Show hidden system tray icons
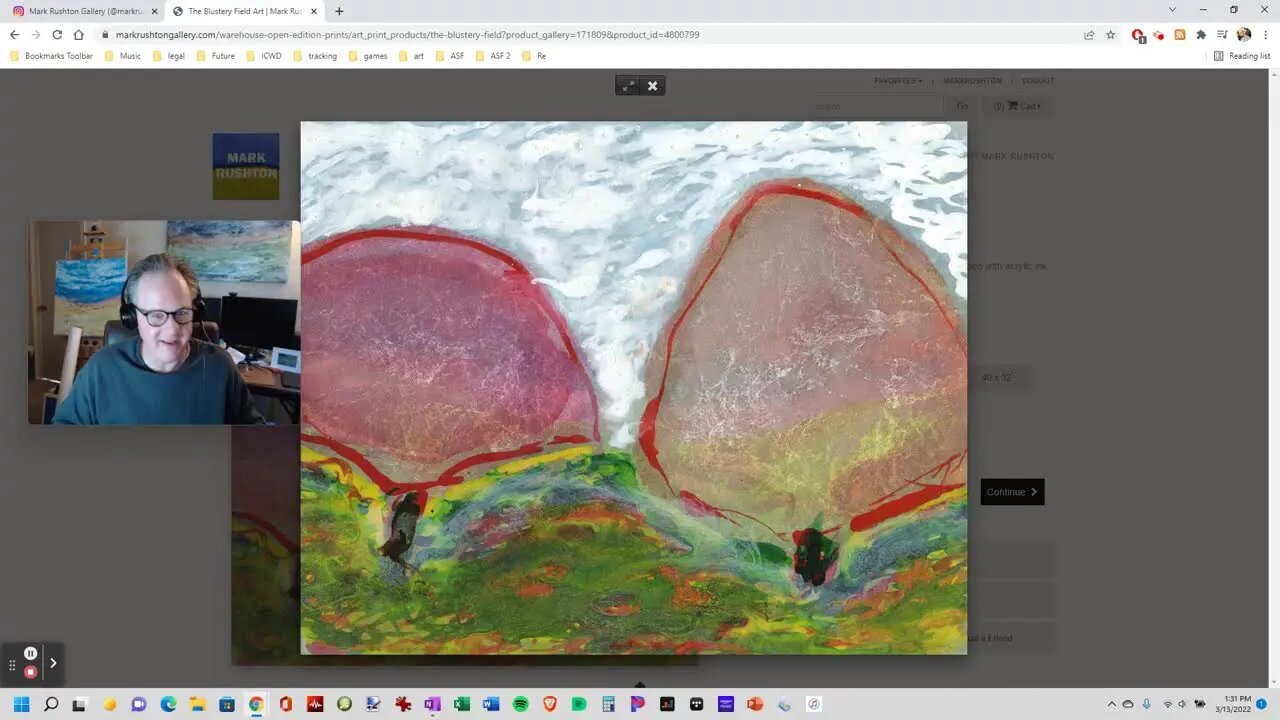 (x=1111, y=704)
